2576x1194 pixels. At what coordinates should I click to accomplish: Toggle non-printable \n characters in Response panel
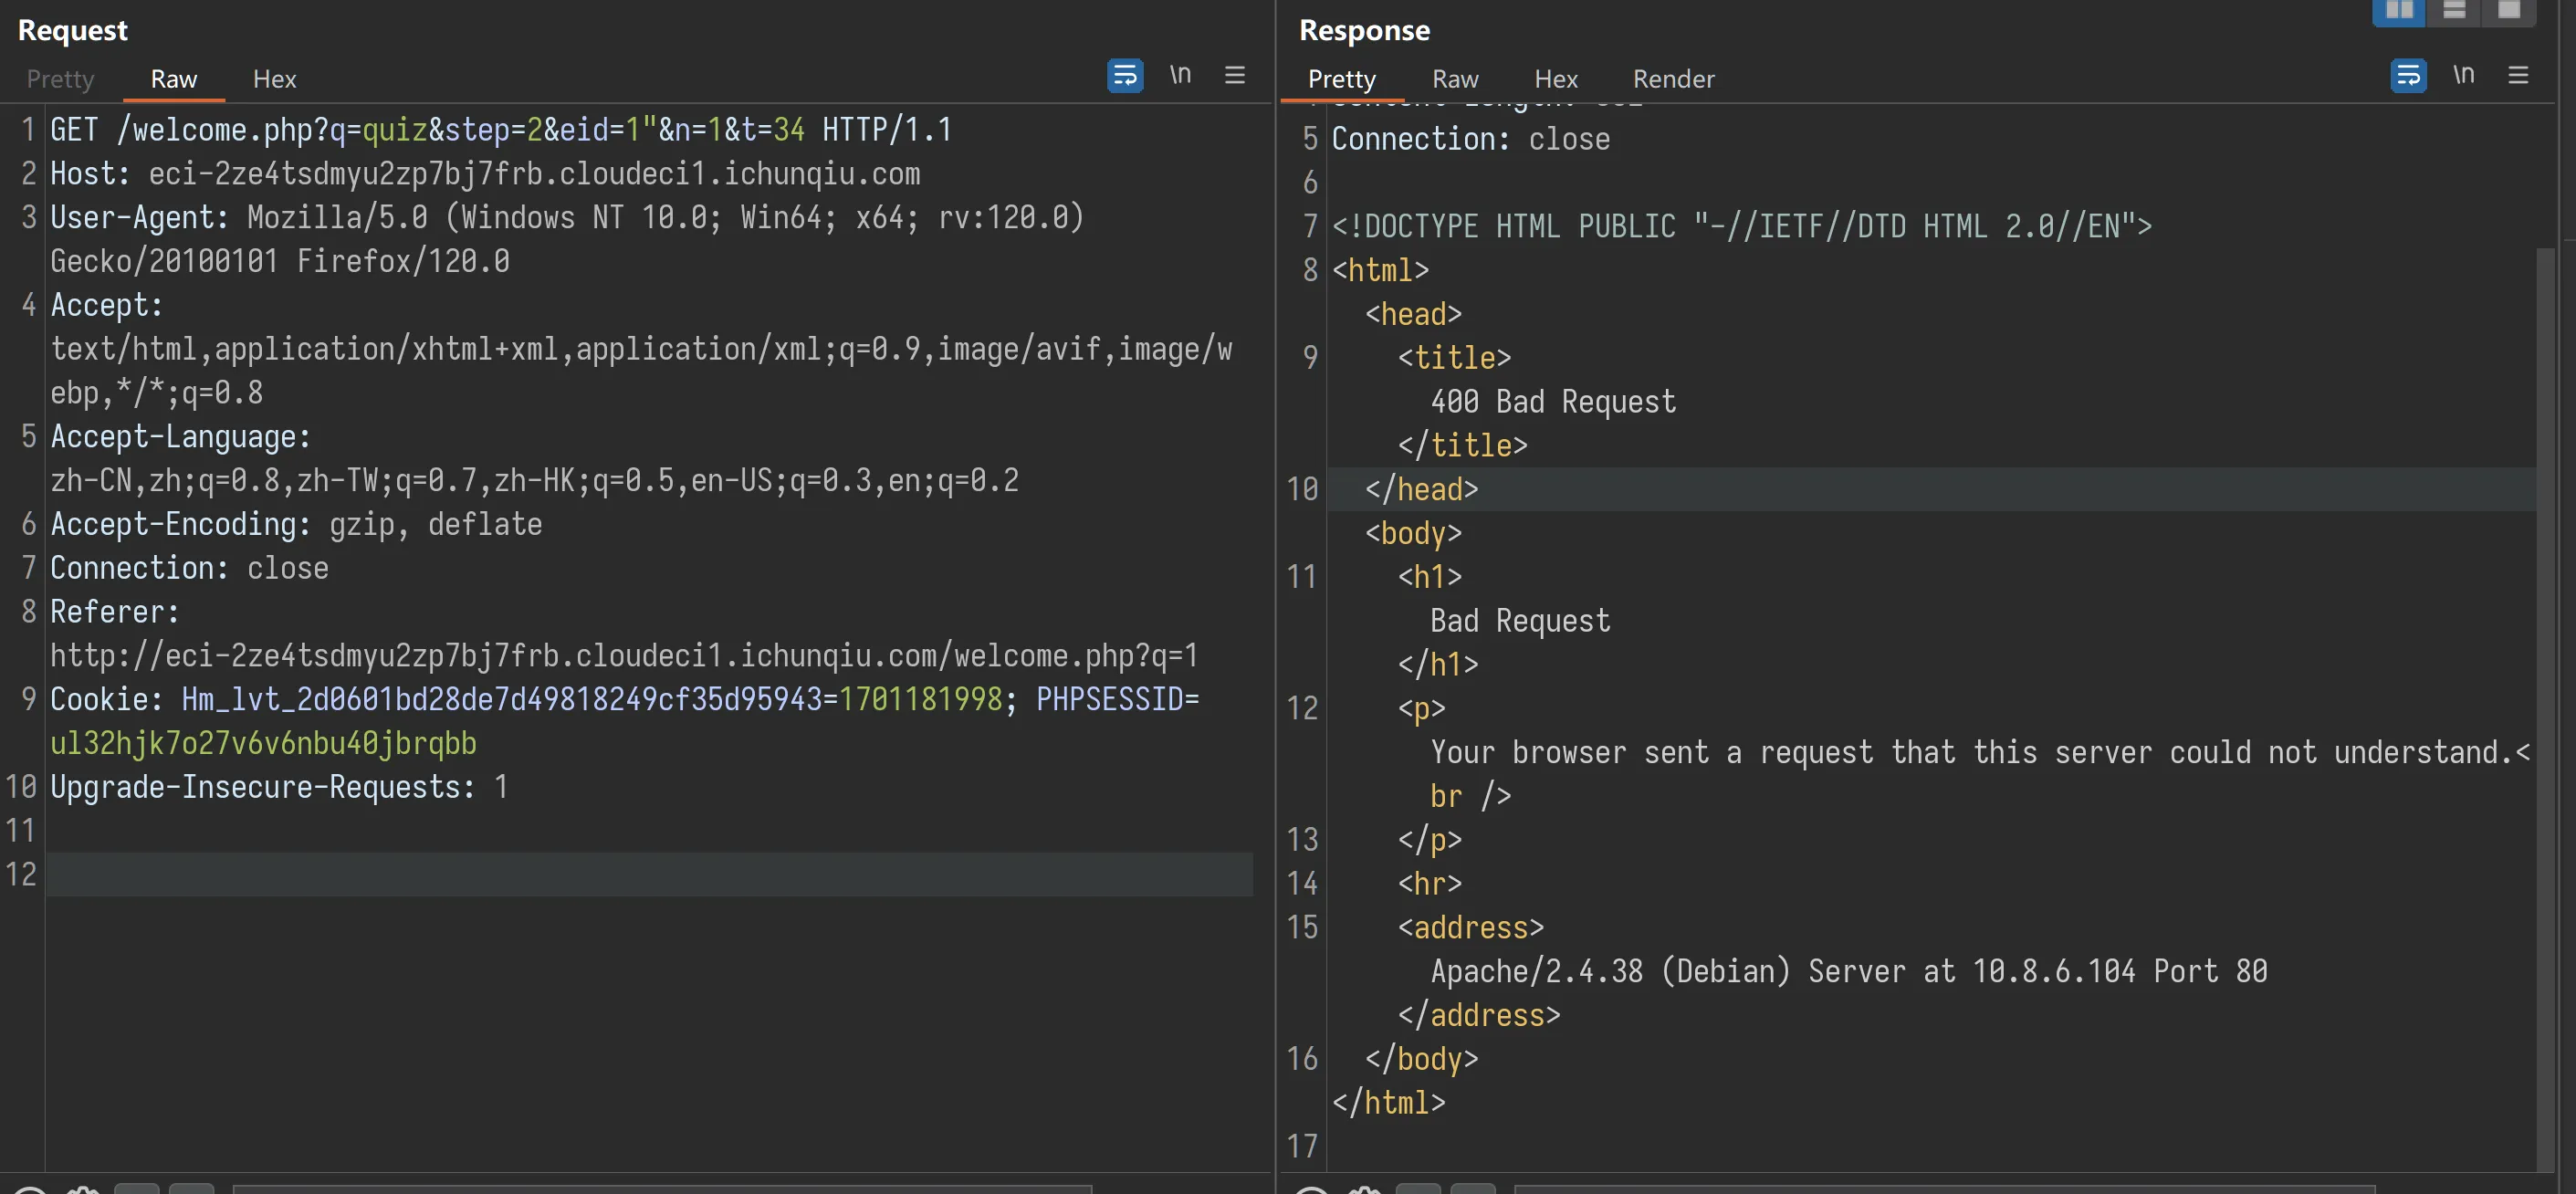[x=2464, y=75]
